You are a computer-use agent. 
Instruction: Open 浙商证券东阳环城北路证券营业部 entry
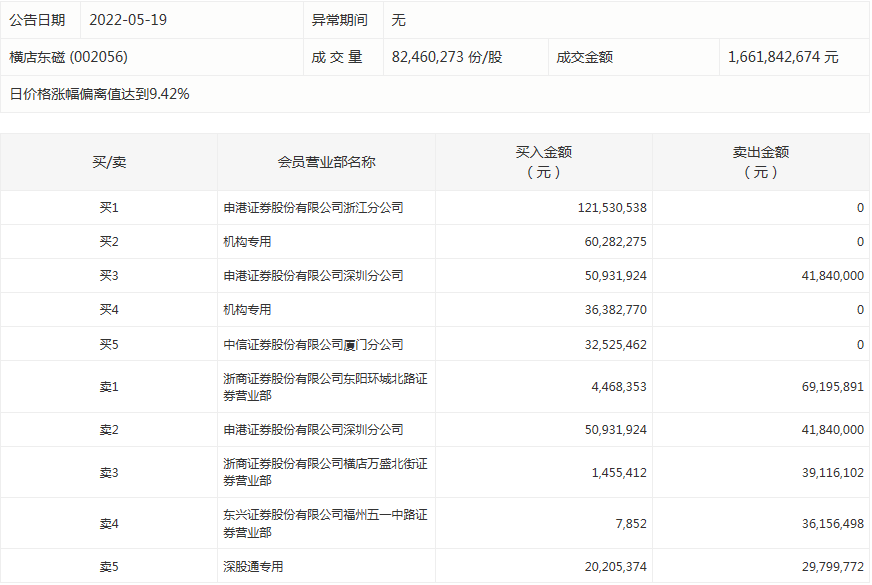tap(325, 387)
